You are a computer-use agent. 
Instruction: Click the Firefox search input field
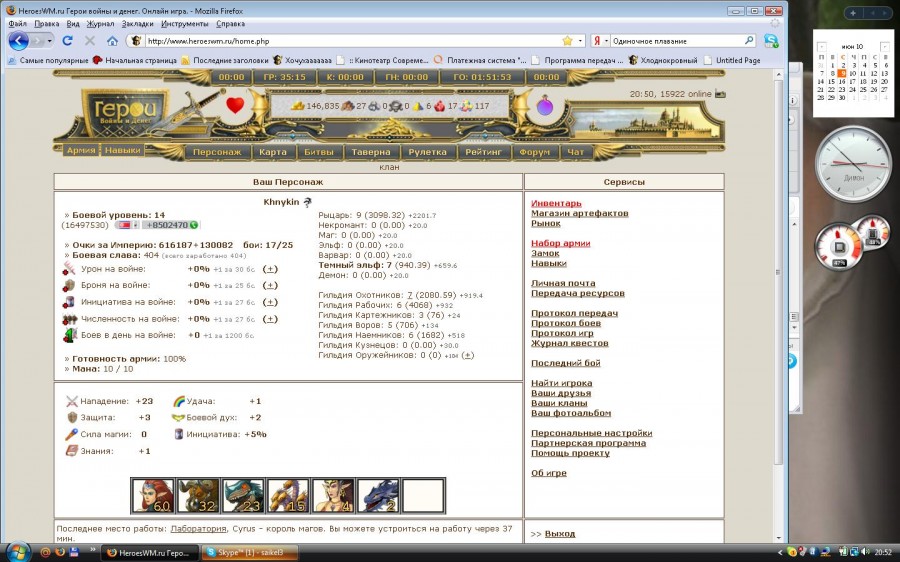pos(677,41)
